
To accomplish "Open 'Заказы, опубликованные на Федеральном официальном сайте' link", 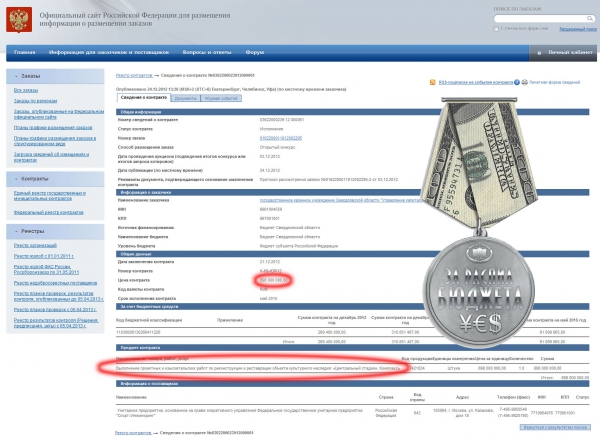I will pos(59,114).
